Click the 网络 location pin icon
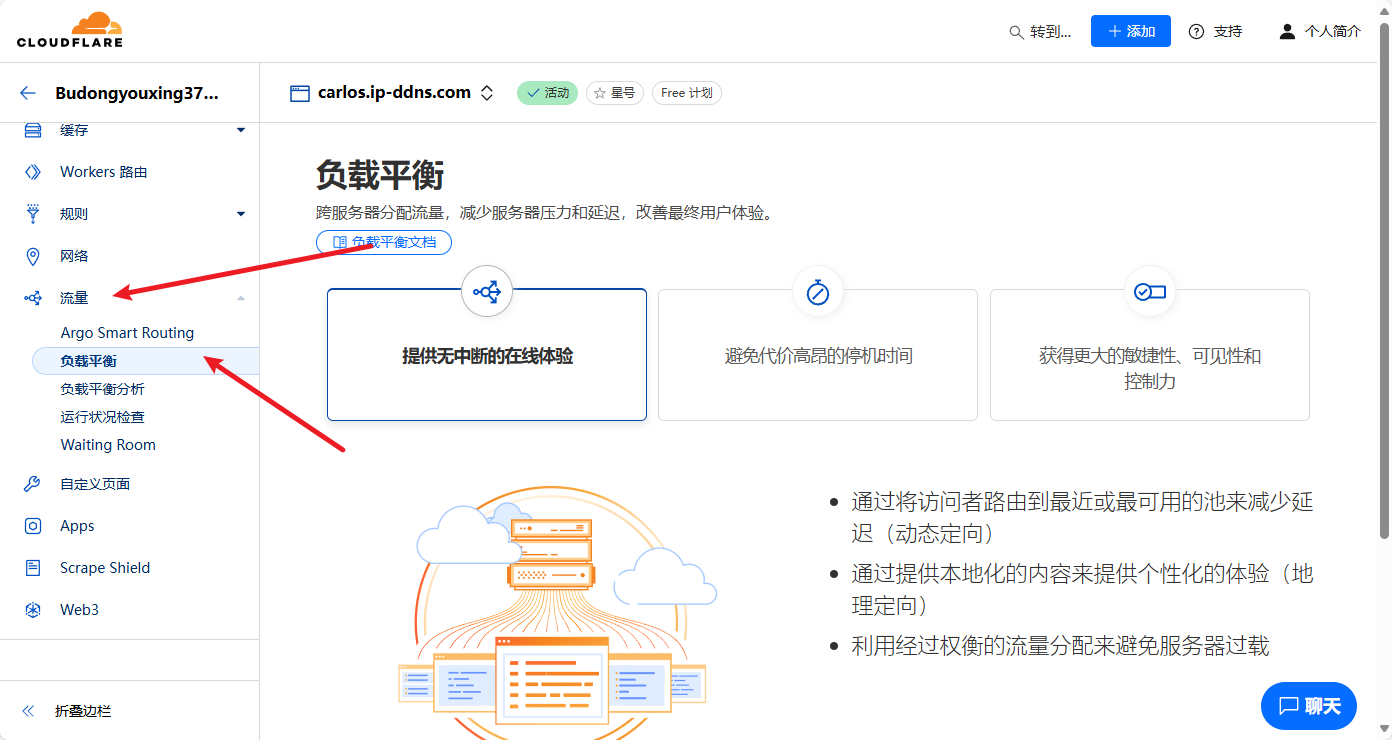Screen dimensions: 1392x740 (x=33, y=256)
